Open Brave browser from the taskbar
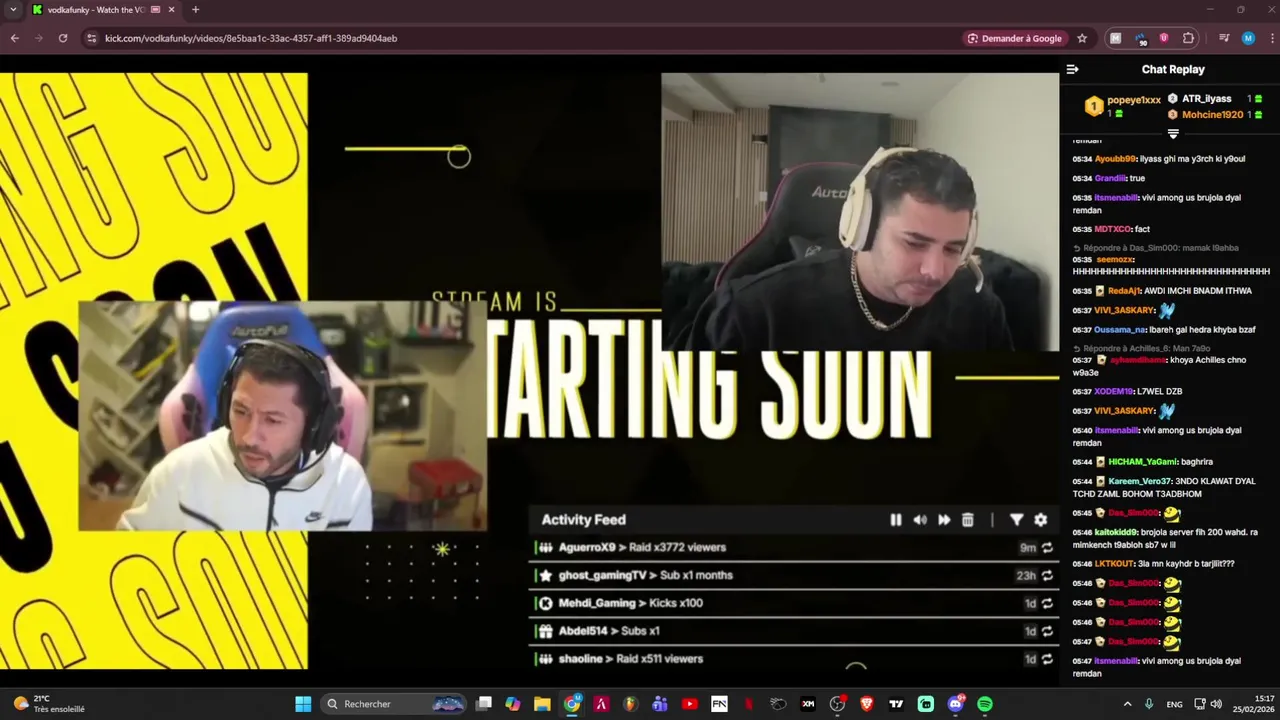 tap(867, 704)
